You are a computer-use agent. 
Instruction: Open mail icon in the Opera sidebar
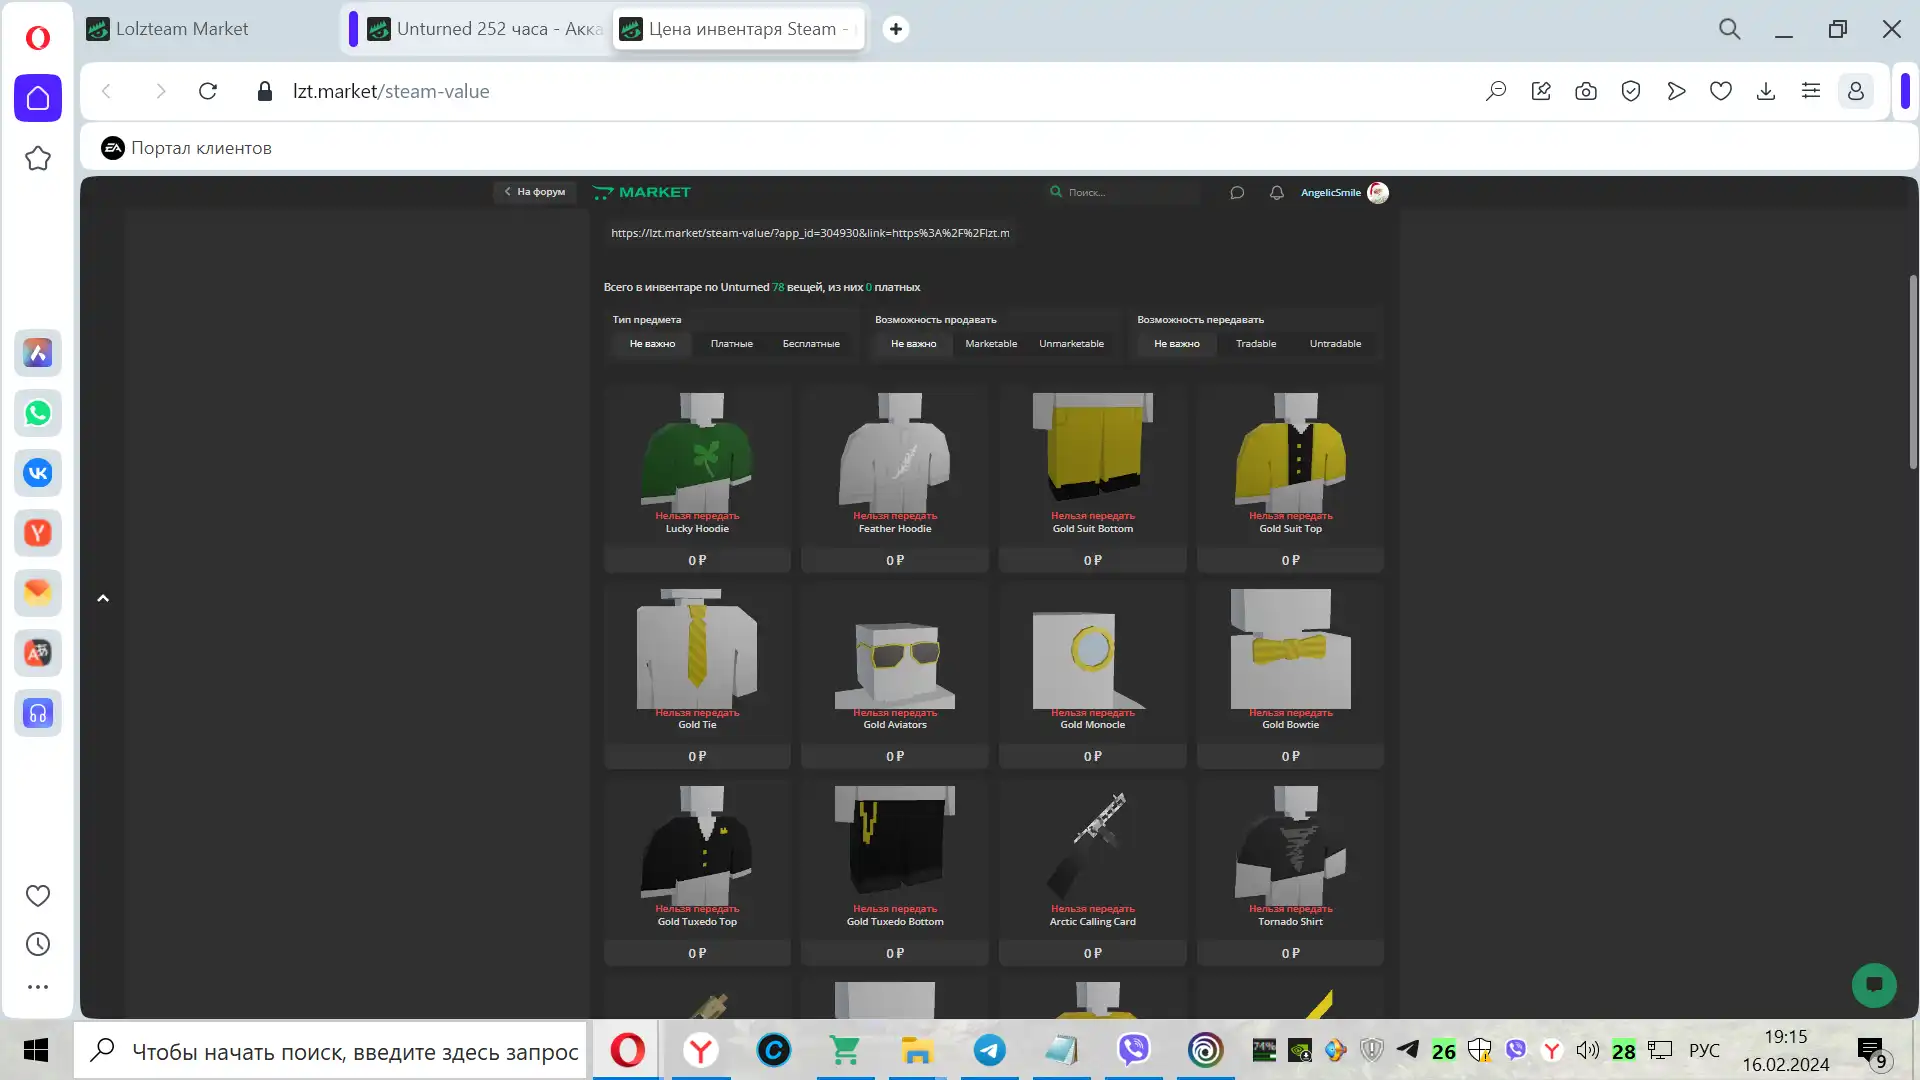pyautogui.click(x=38, y=593)
